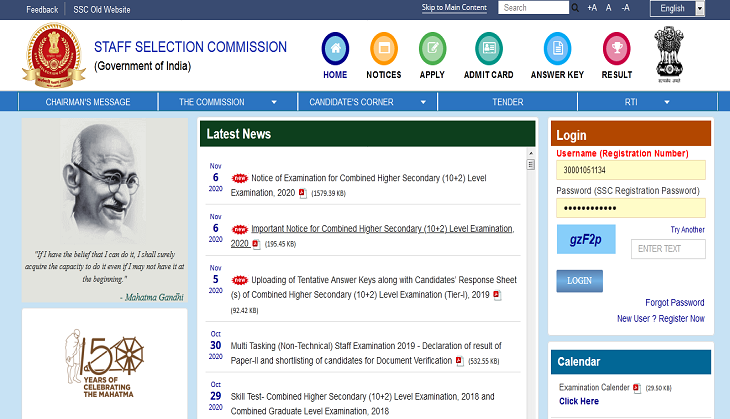Click the Search input field
This screenshot has width=730, height=419.
pos(534,7)
